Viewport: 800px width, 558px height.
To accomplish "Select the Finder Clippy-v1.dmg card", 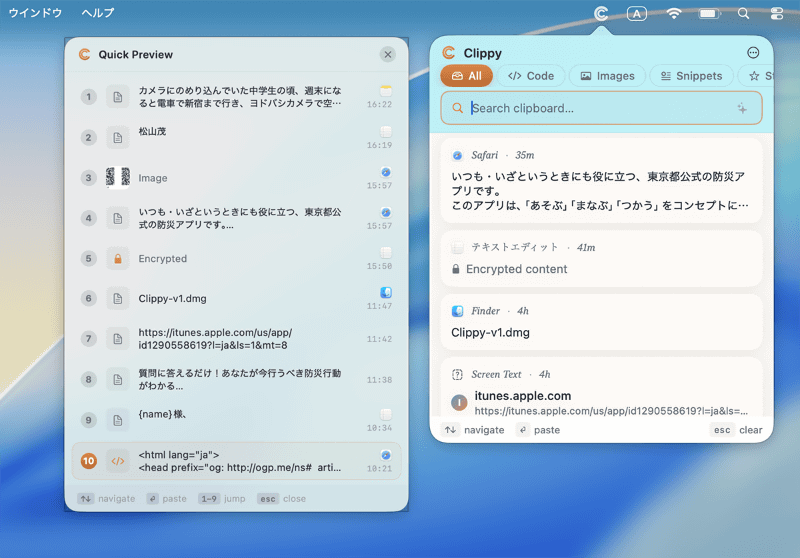I will coord(601,322).
